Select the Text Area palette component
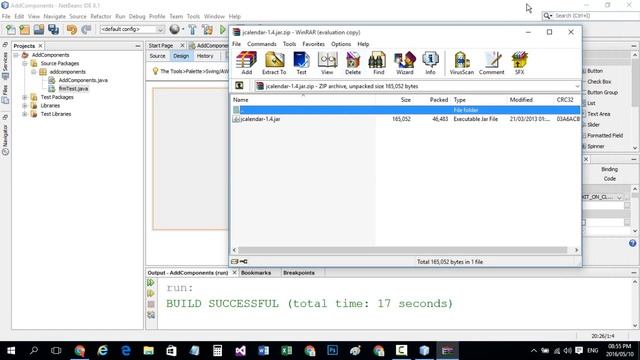The height and width of the screenshot is (360, 640). (598, 114)
